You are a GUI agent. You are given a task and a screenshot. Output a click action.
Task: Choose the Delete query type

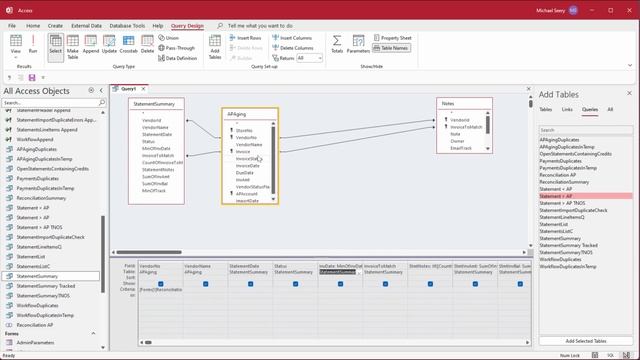147,44
